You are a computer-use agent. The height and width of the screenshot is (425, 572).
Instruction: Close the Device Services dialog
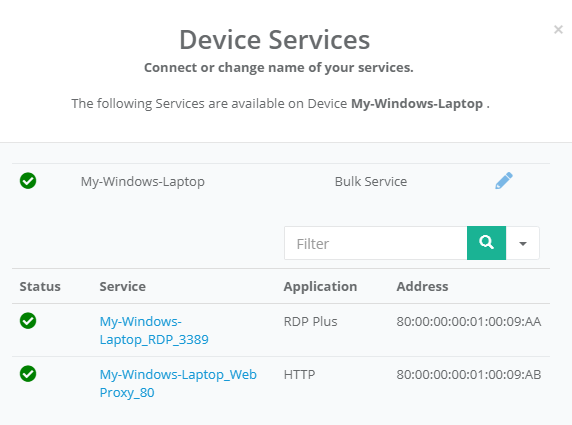[558, 30]
